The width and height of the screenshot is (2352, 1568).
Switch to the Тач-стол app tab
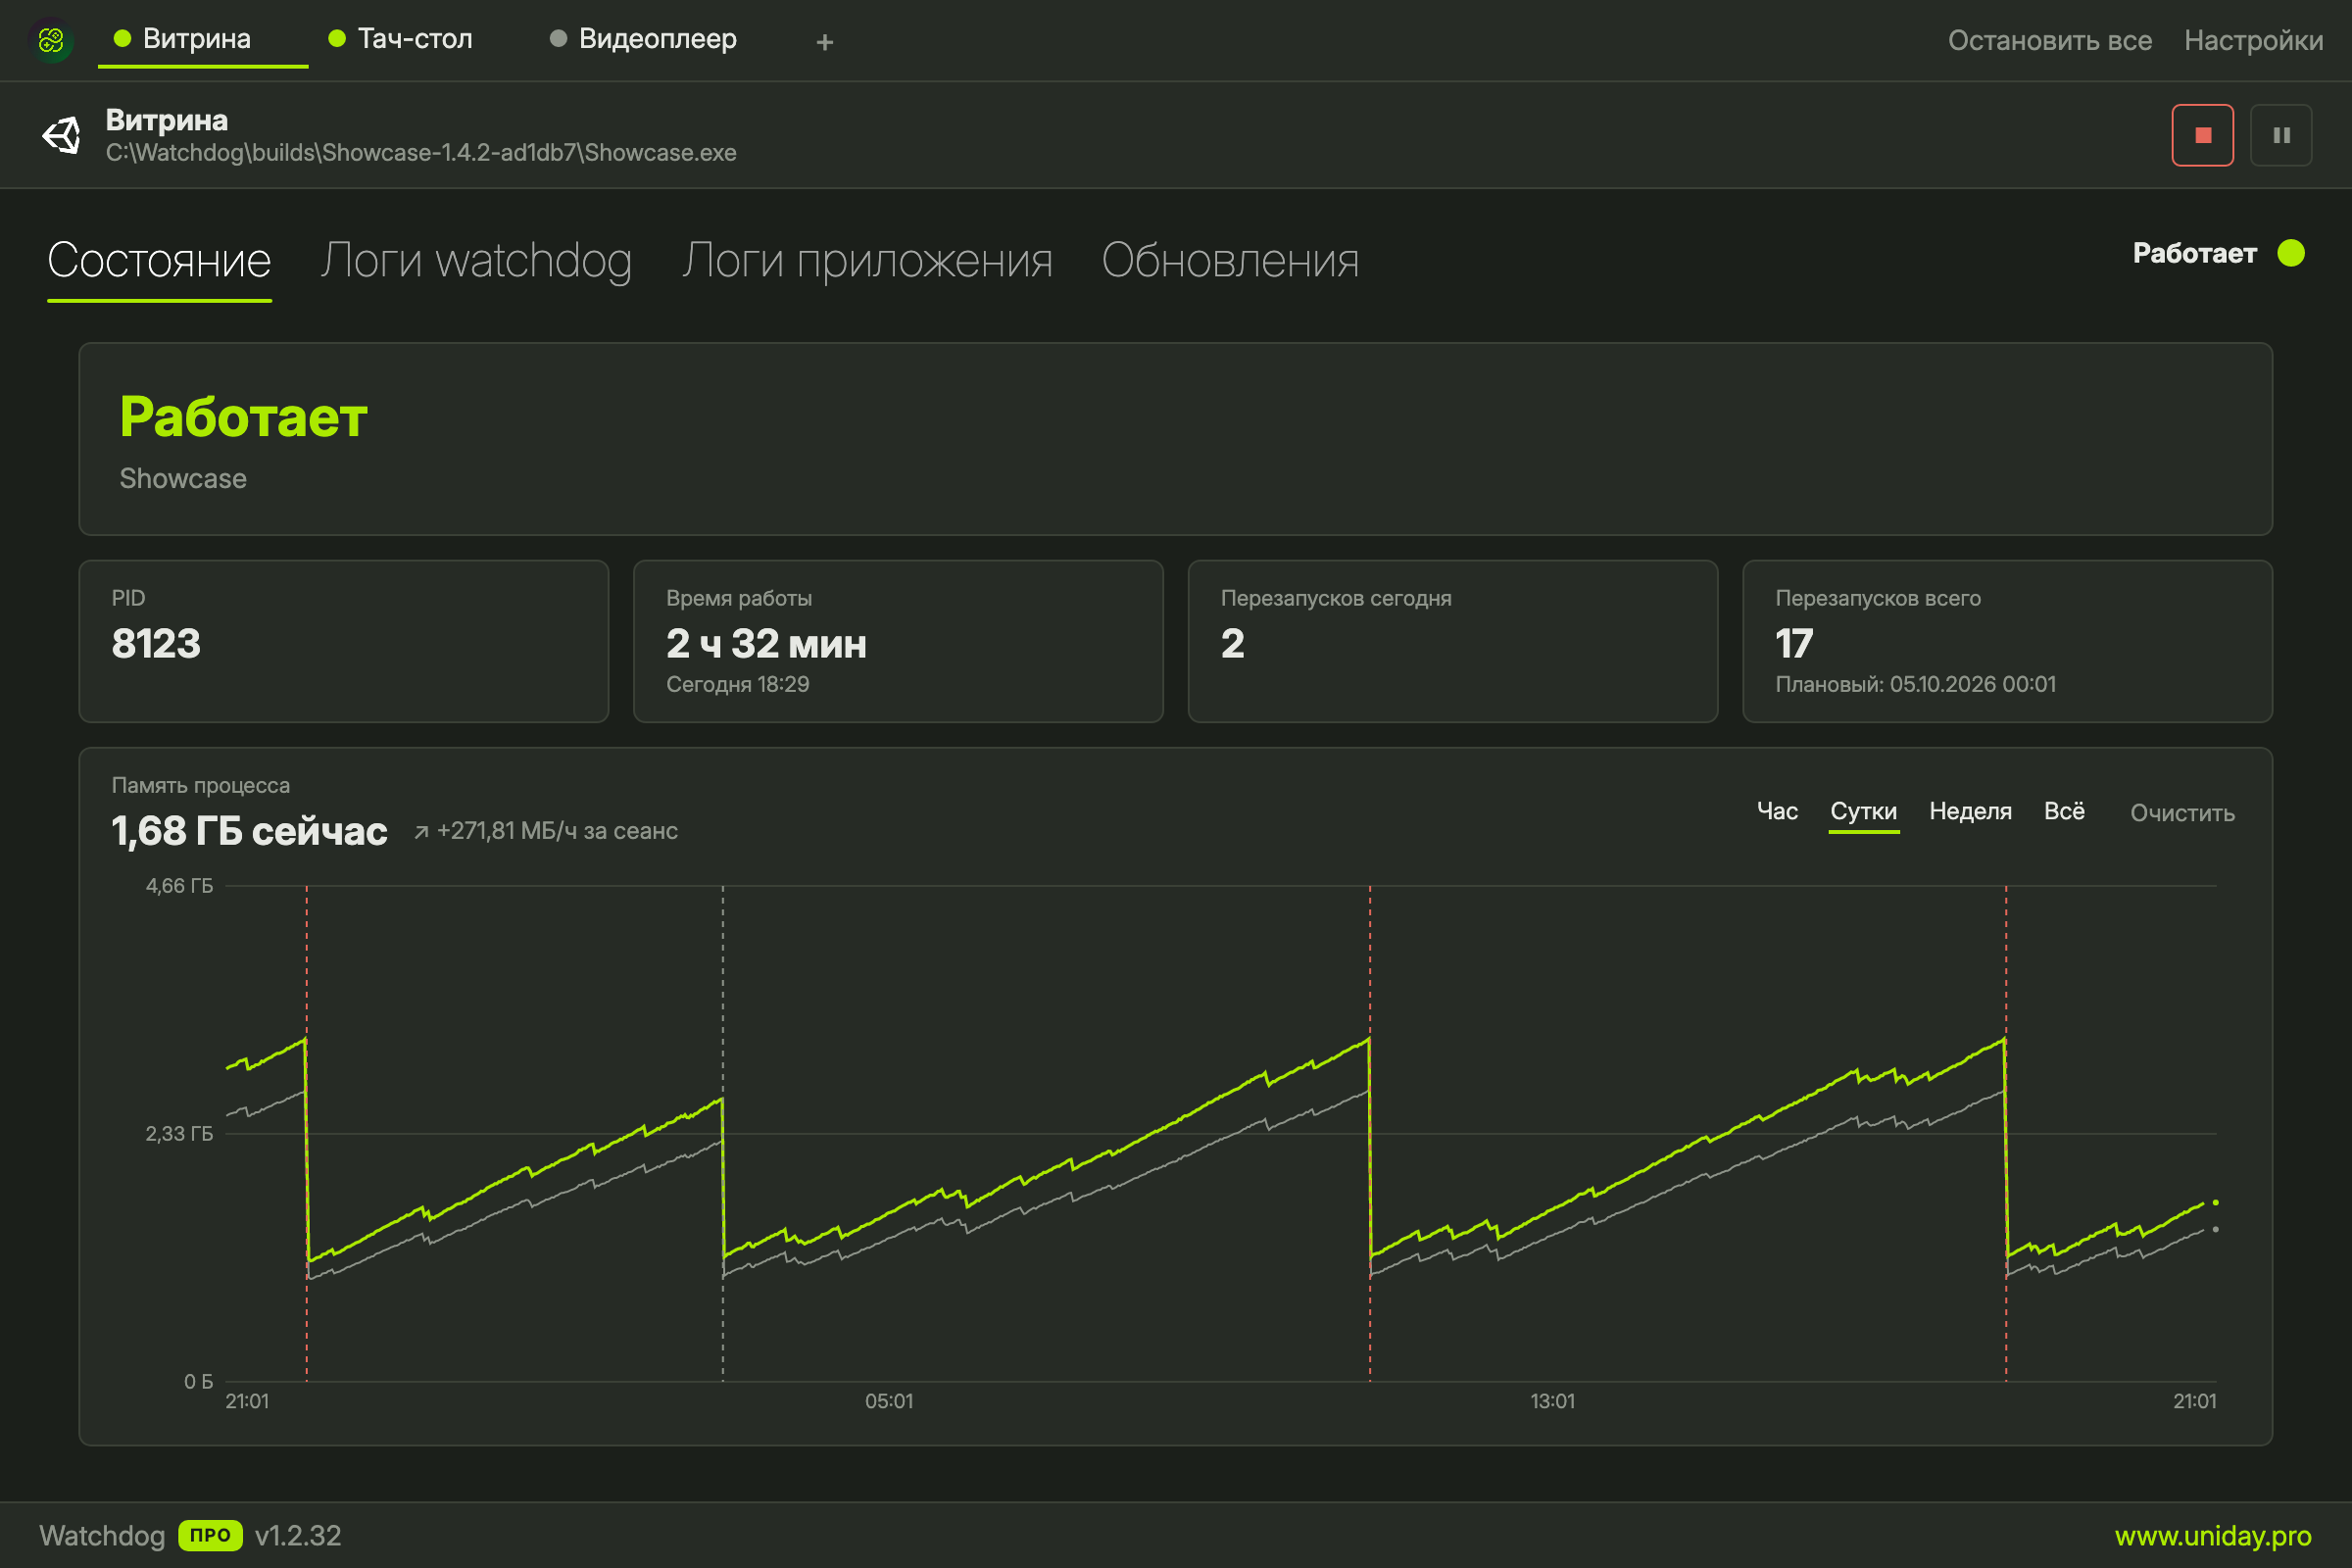click(x=401, y=39)
